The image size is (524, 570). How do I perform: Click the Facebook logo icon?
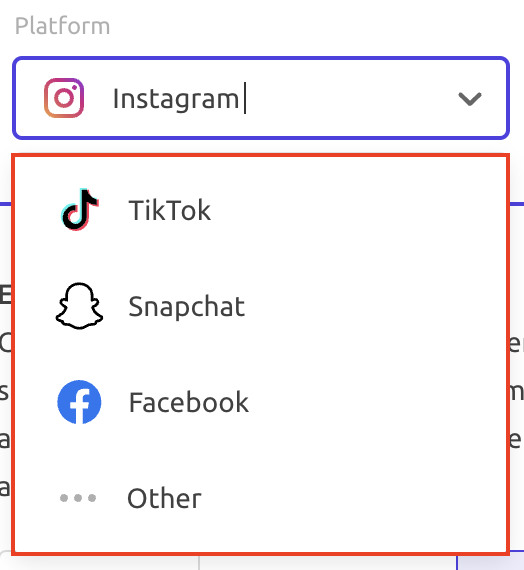(79, 402)
